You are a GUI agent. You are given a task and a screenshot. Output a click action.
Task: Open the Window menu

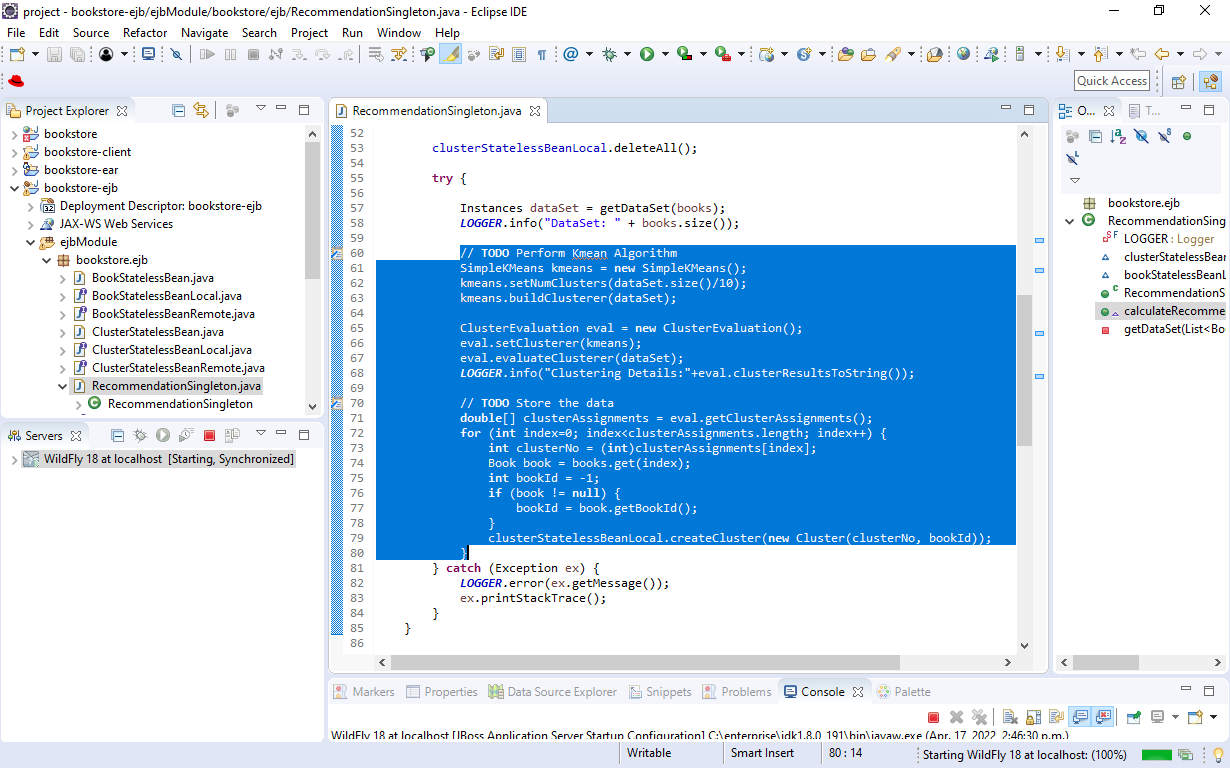(x=399, y=32)
